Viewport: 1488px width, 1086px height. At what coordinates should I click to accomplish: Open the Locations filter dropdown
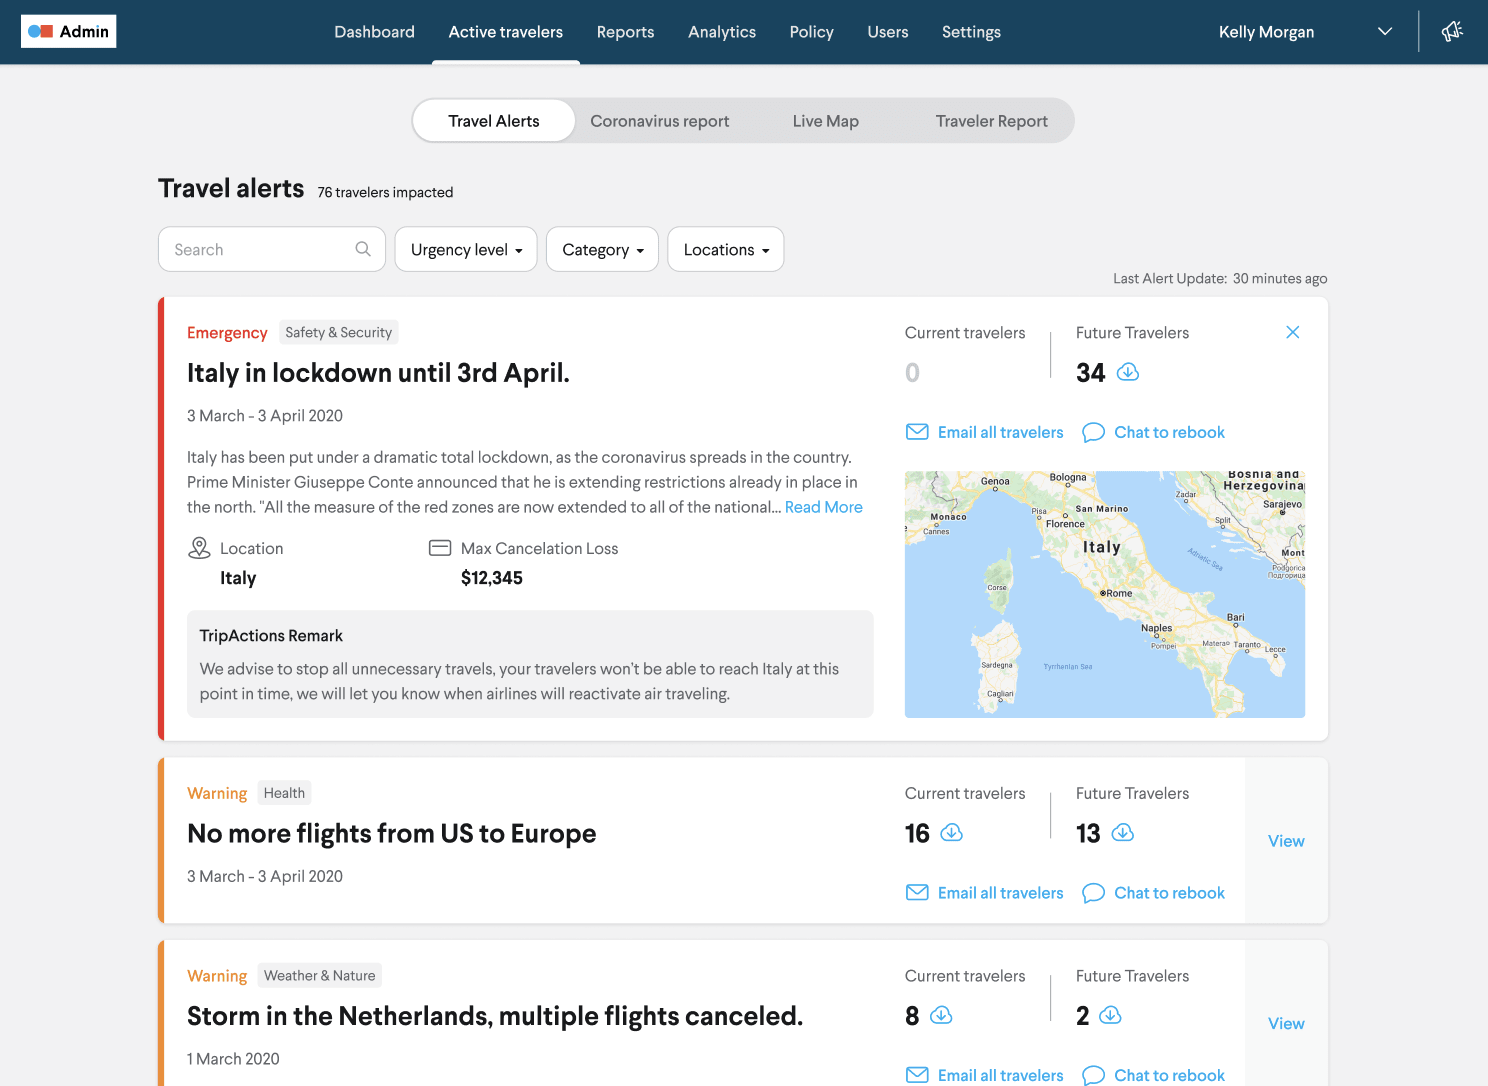[726, 249]
